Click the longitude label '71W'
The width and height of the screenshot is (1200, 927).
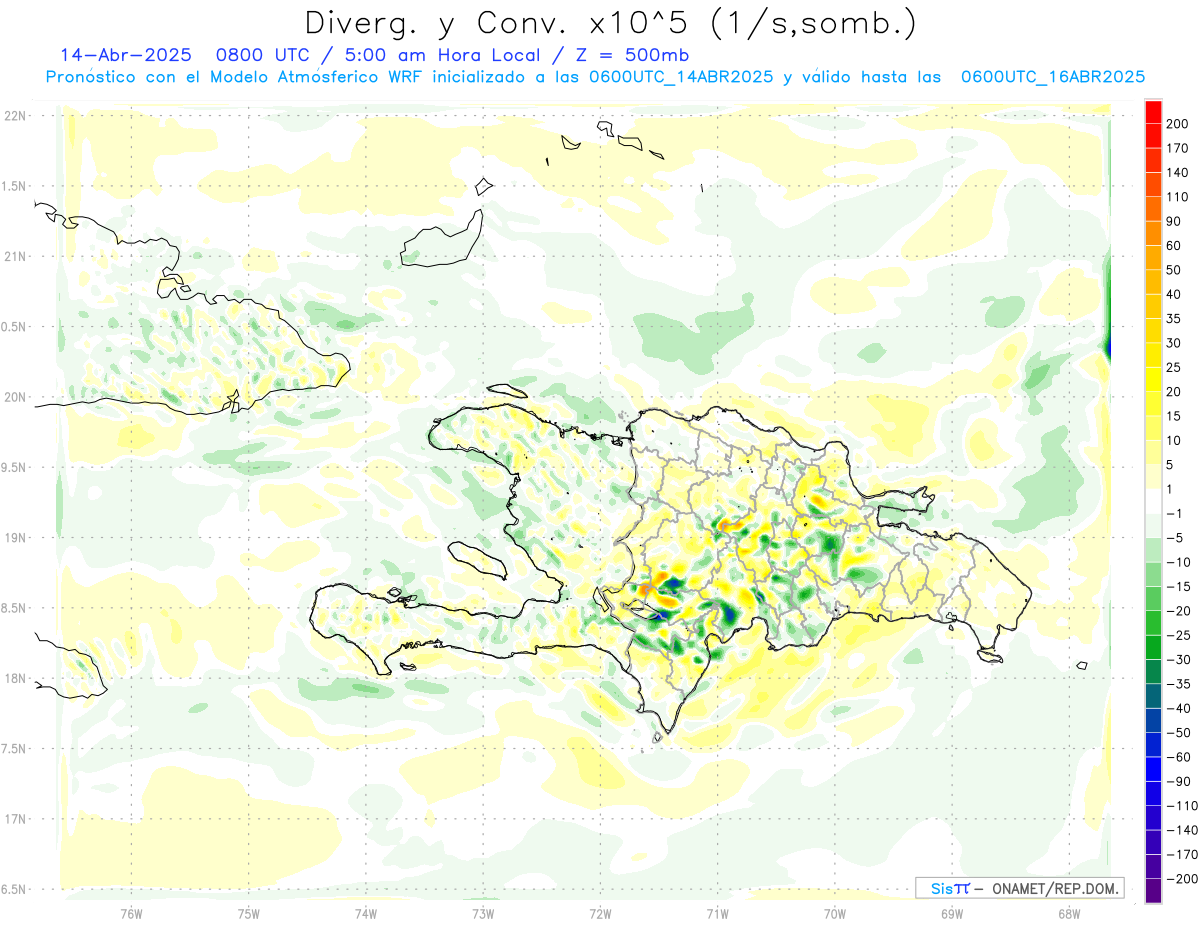(717, 913)
